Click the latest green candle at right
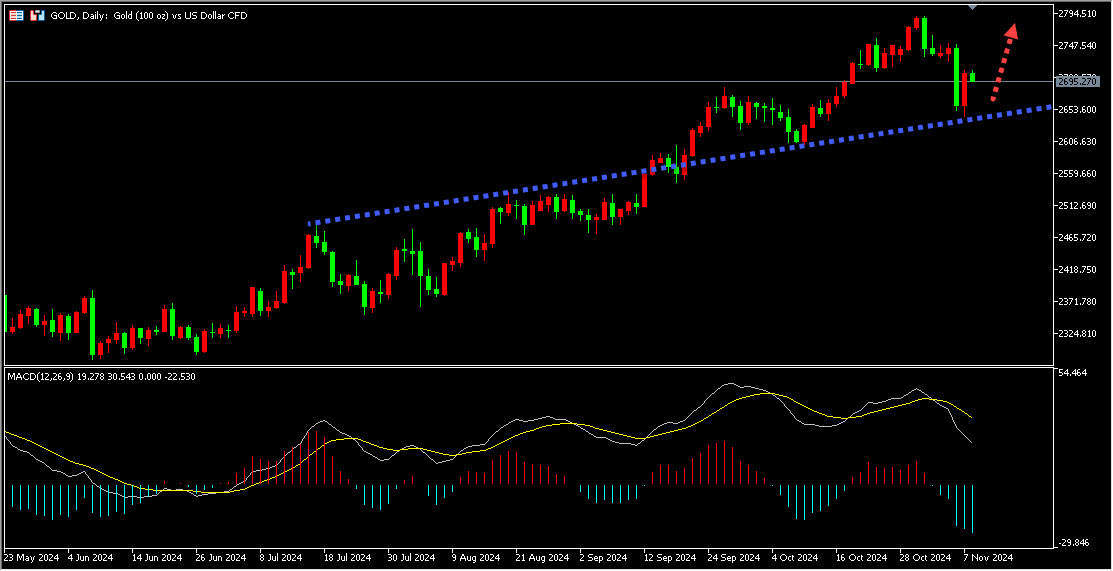Image resolution: width=1113 pixels, height=571 pixels. click(x=972, y=76)
